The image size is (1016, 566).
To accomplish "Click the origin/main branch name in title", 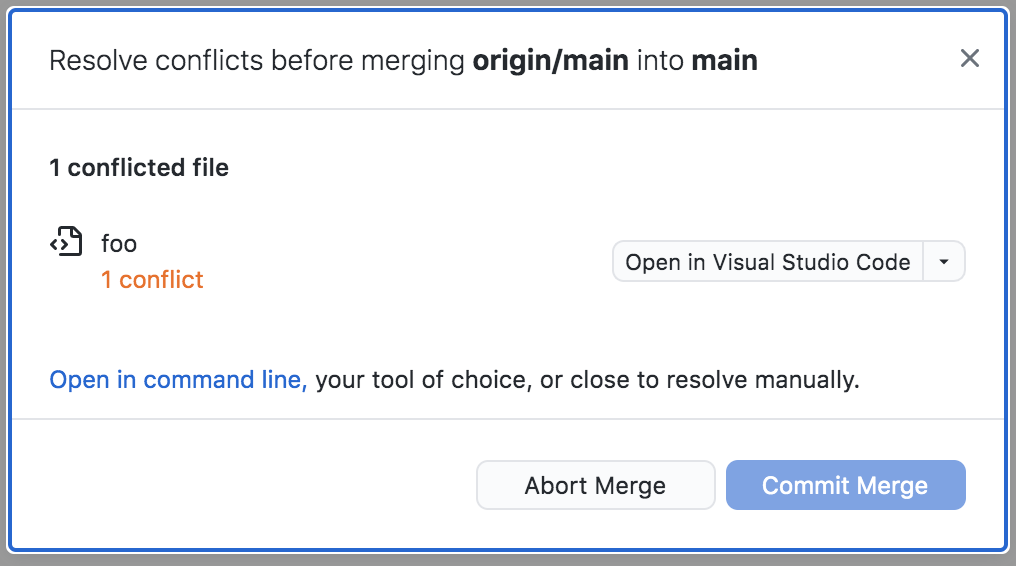I will coord(550,61).
